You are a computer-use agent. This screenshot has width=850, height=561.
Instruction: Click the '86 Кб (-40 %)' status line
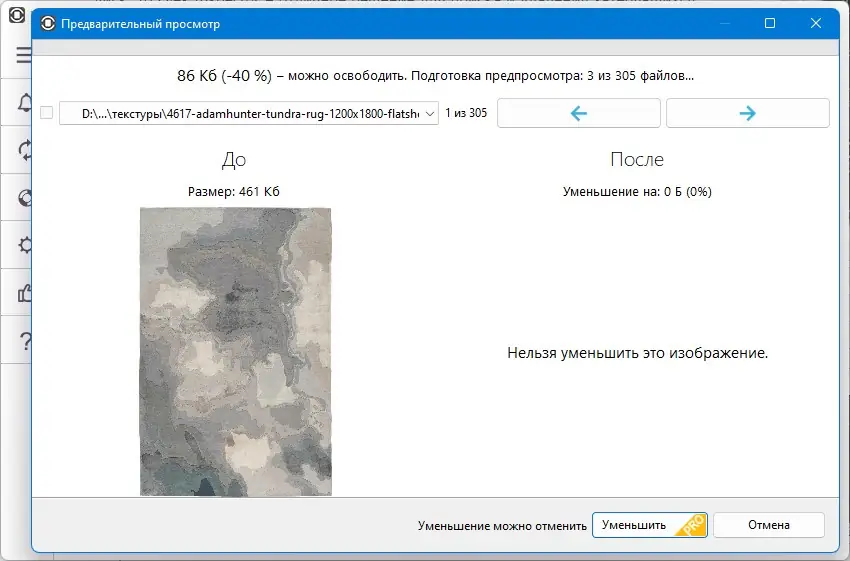click(435, 75)
